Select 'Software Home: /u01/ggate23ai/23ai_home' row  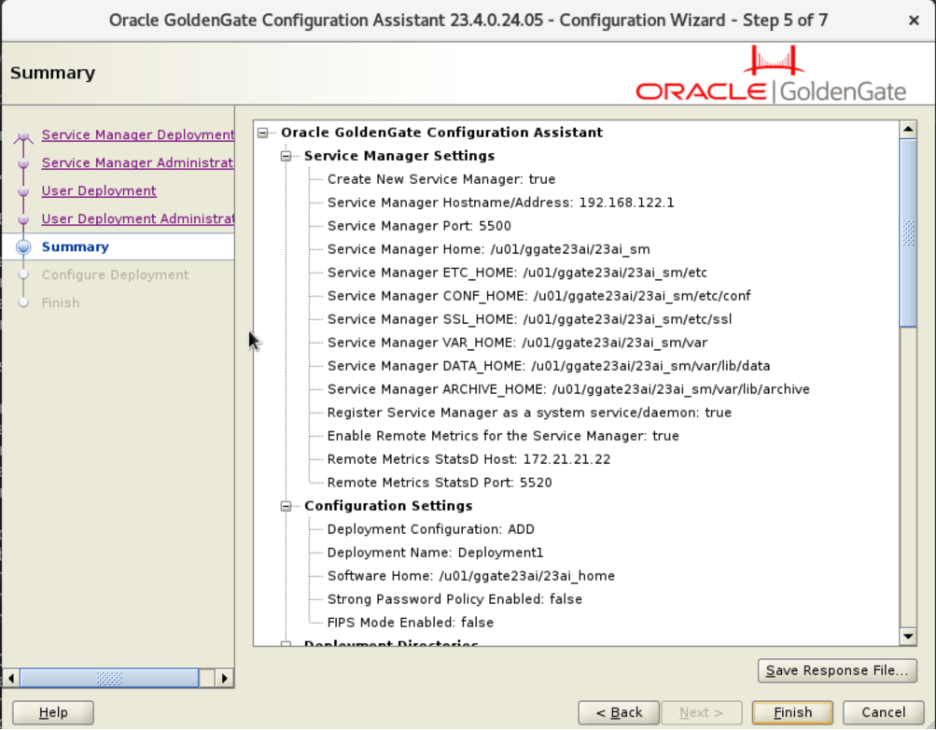pyautogui.click(x=471, y=576)
